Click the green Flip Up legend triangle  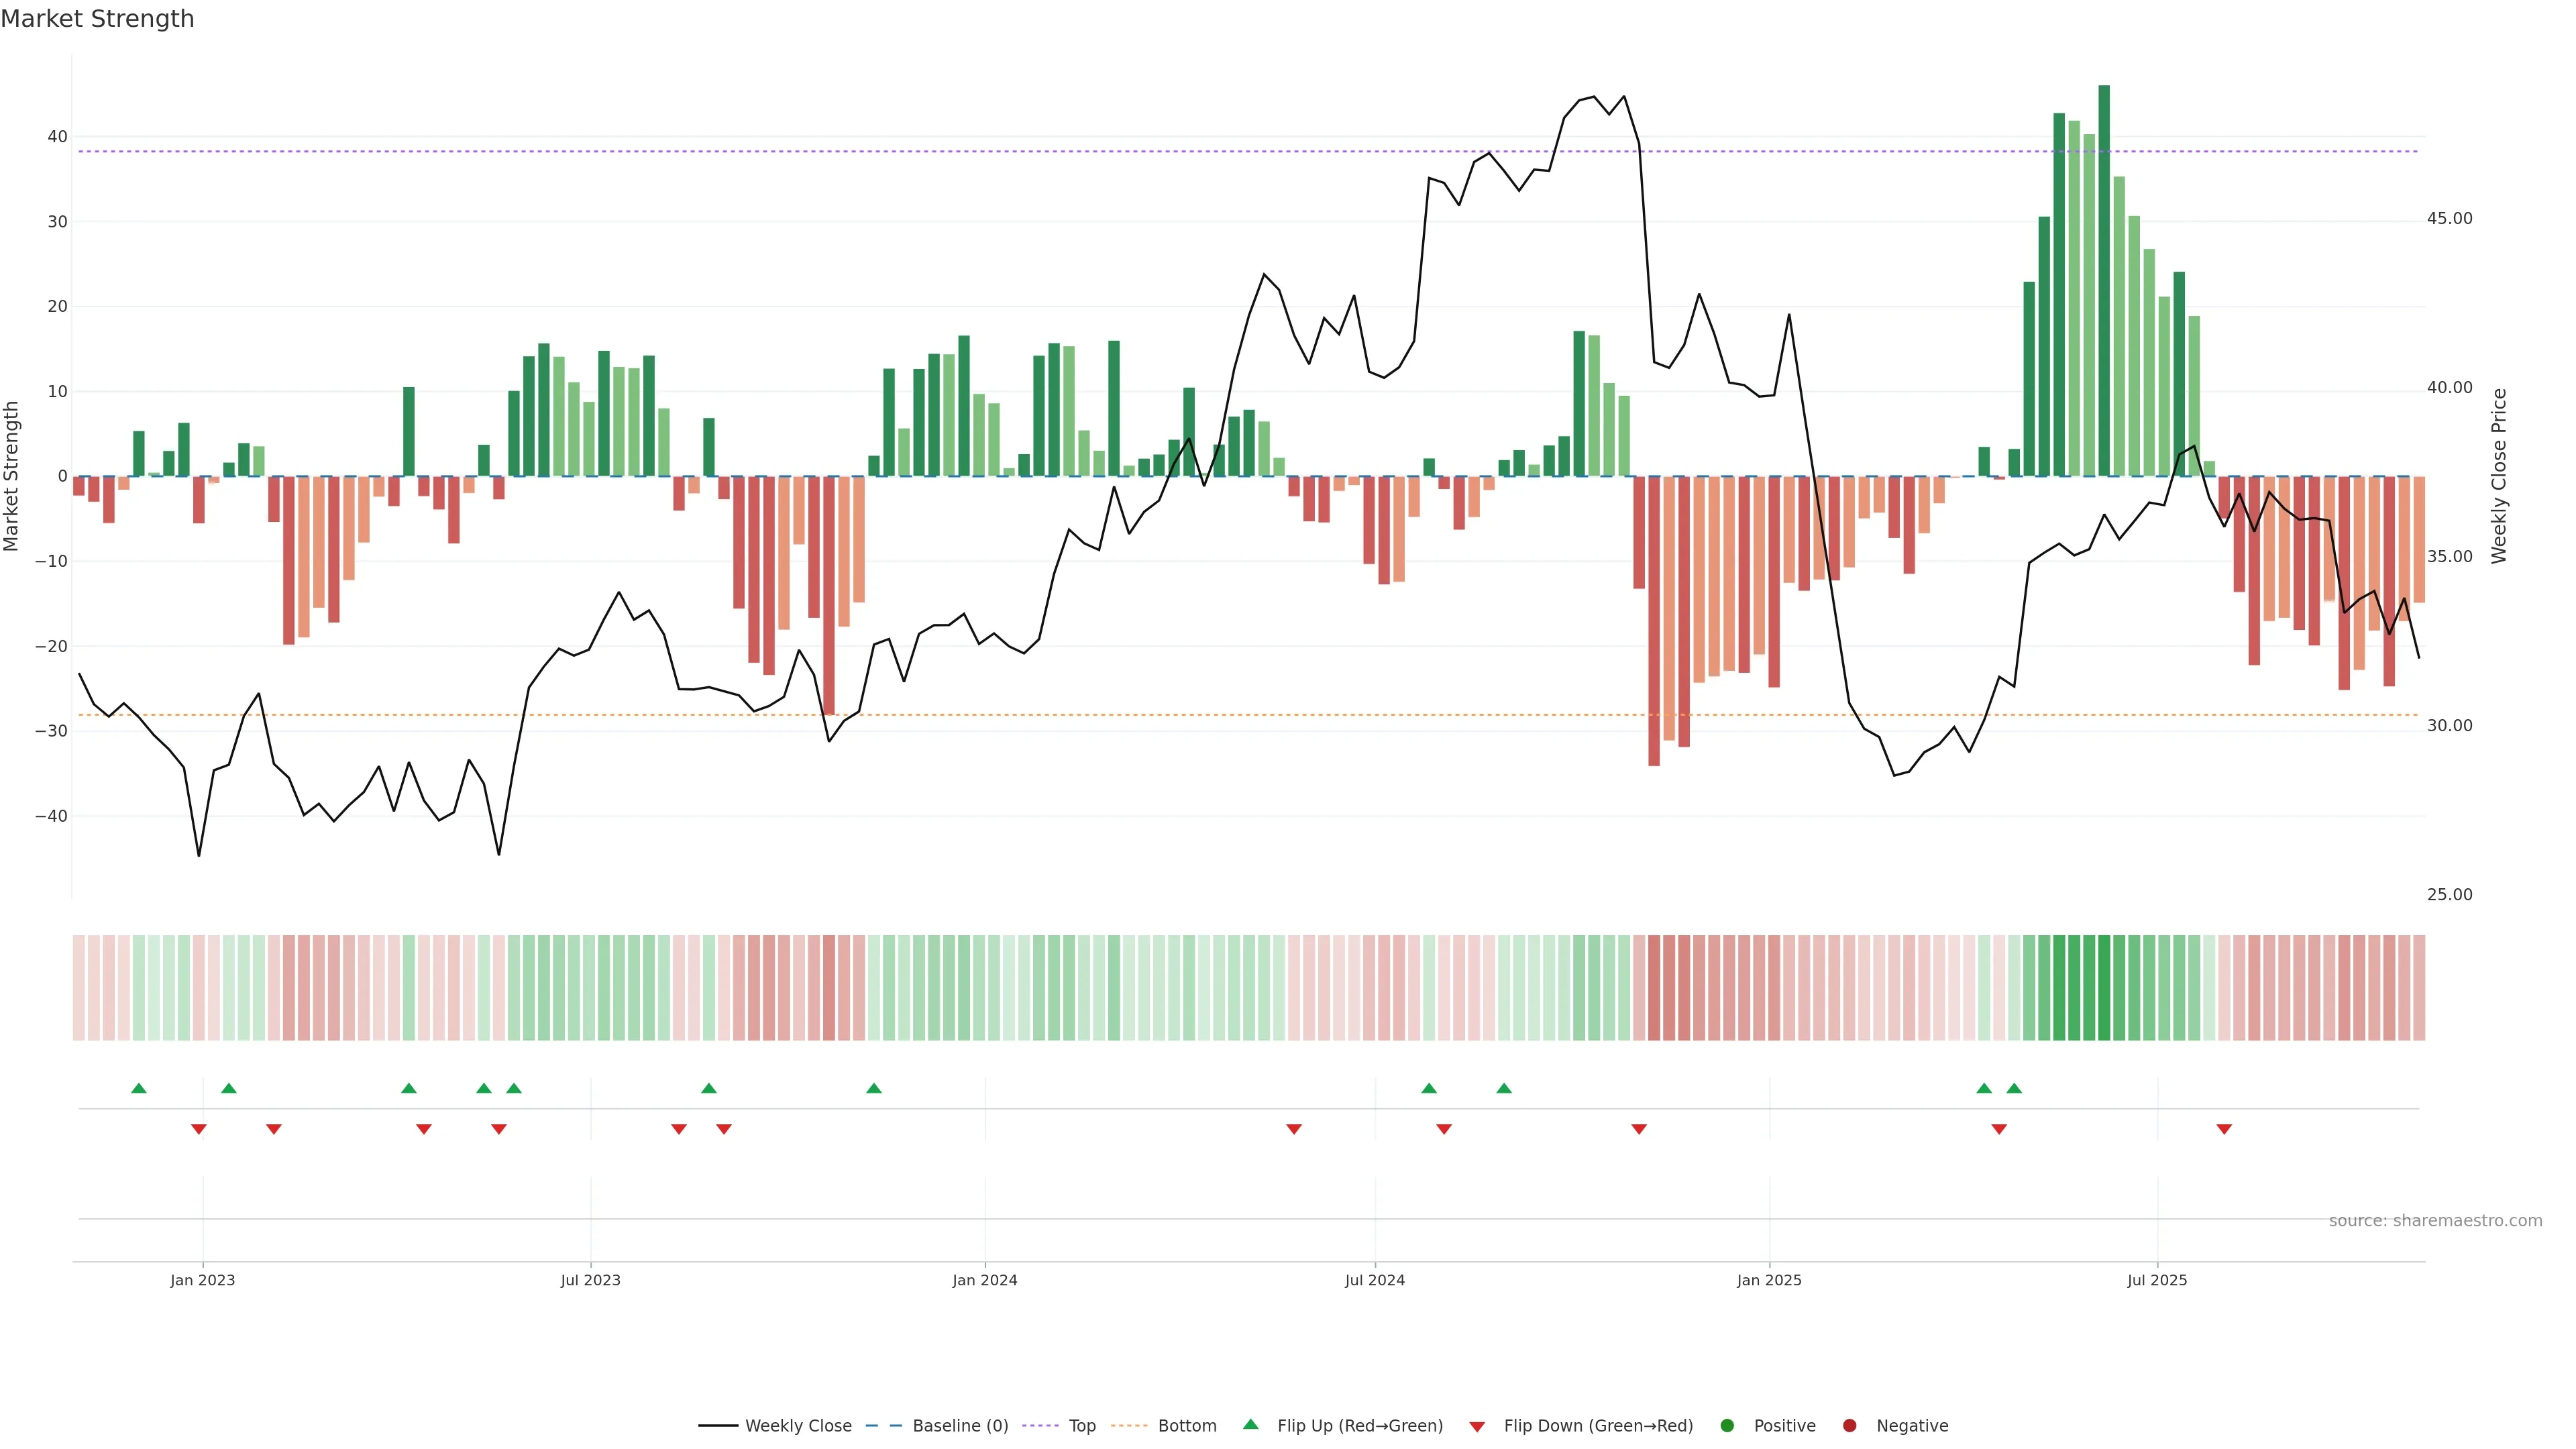(1250, 1425)
